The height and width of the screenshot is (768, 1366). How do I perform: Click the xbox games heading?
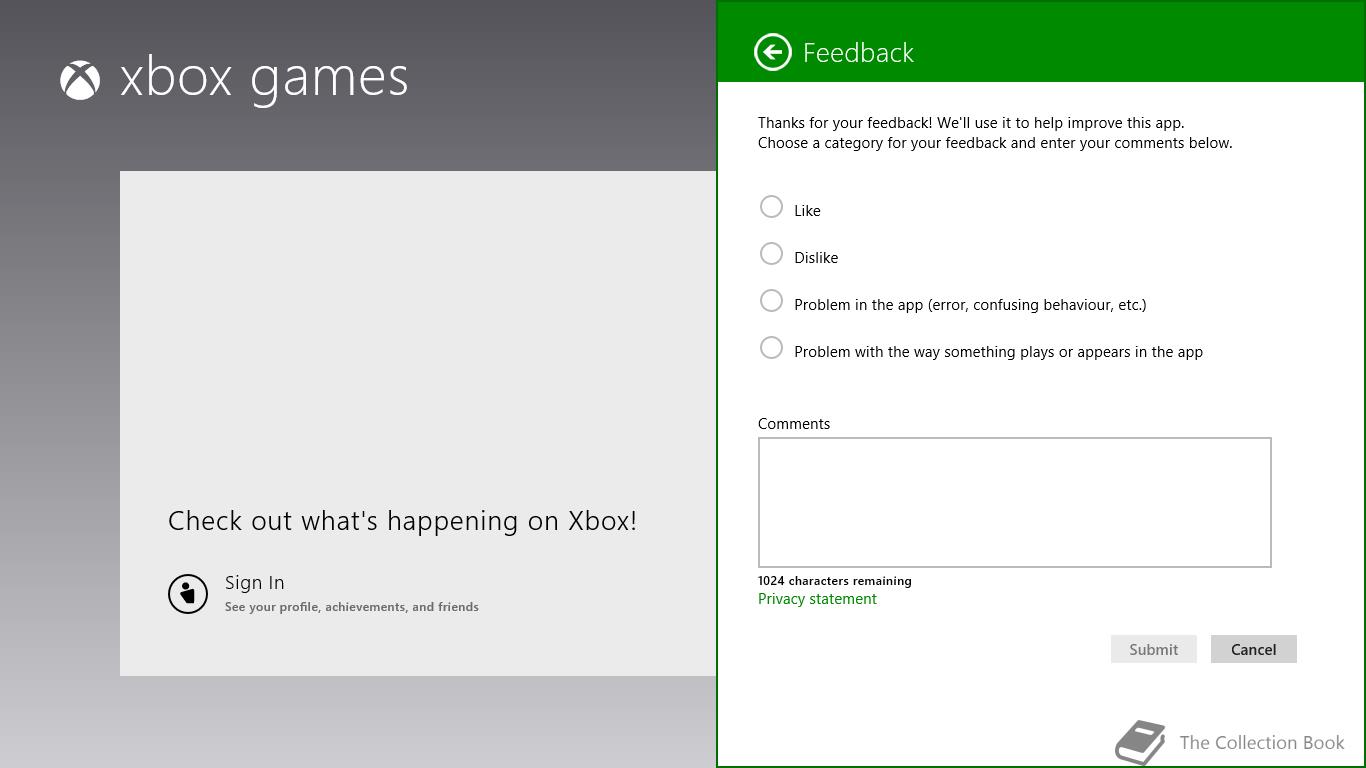click(x=264, y=80)
